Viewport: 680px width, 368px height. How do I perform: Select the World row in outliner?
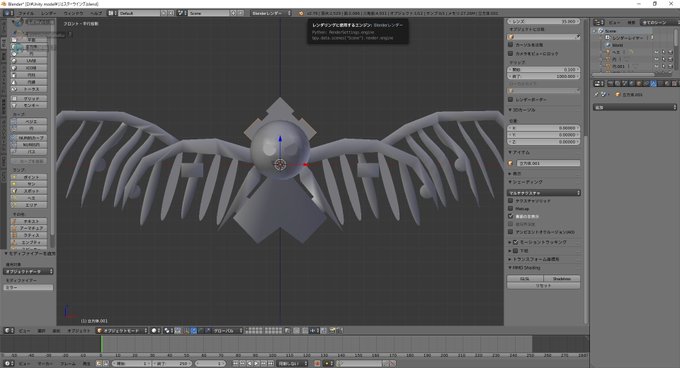(x=617, y=45)
